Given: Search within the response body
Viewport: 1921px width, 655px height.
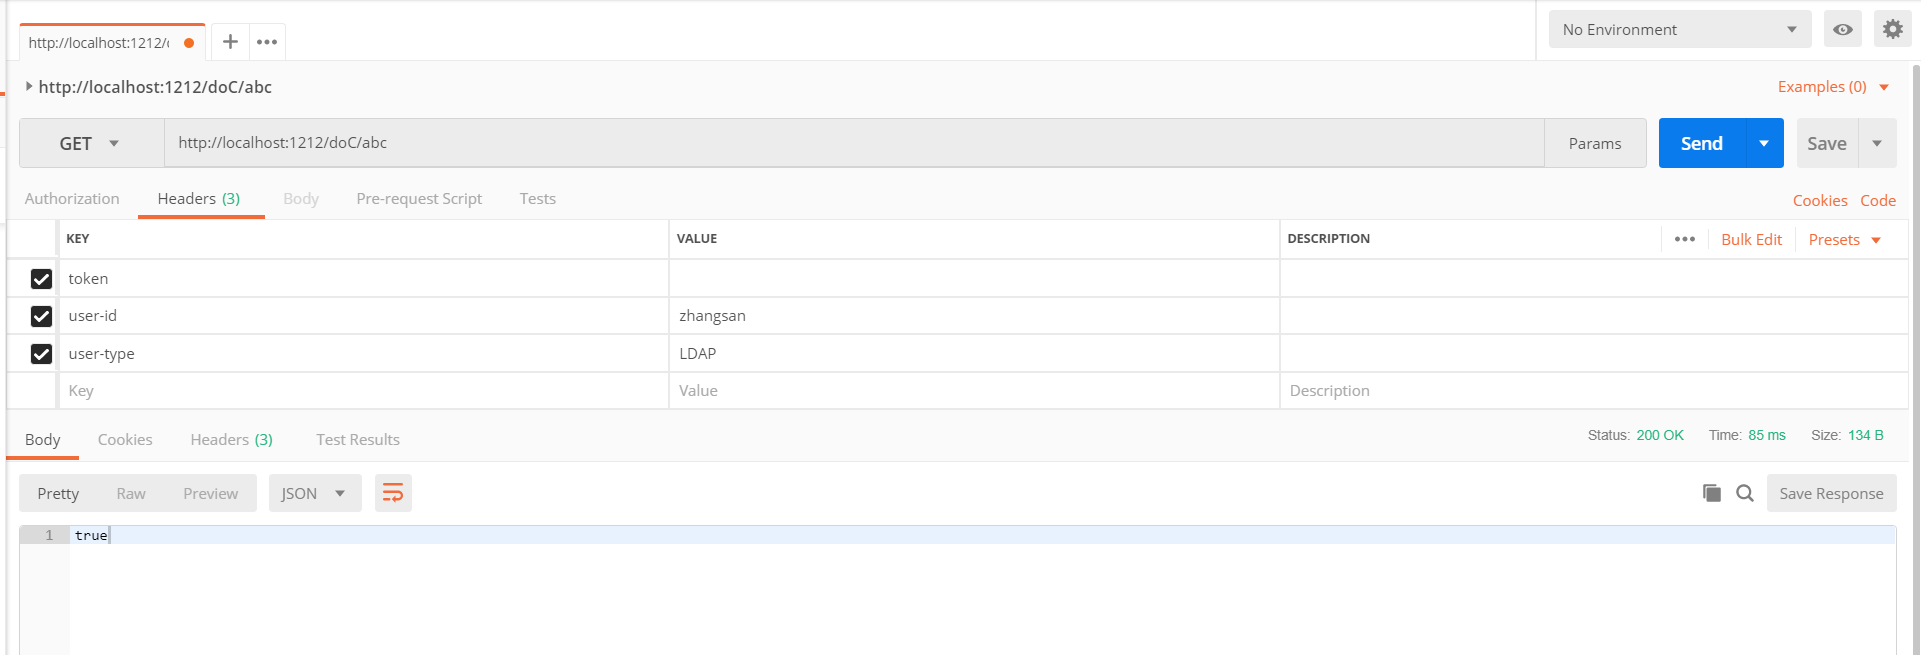Looking at the screenshot, I should pos(1745,493).
